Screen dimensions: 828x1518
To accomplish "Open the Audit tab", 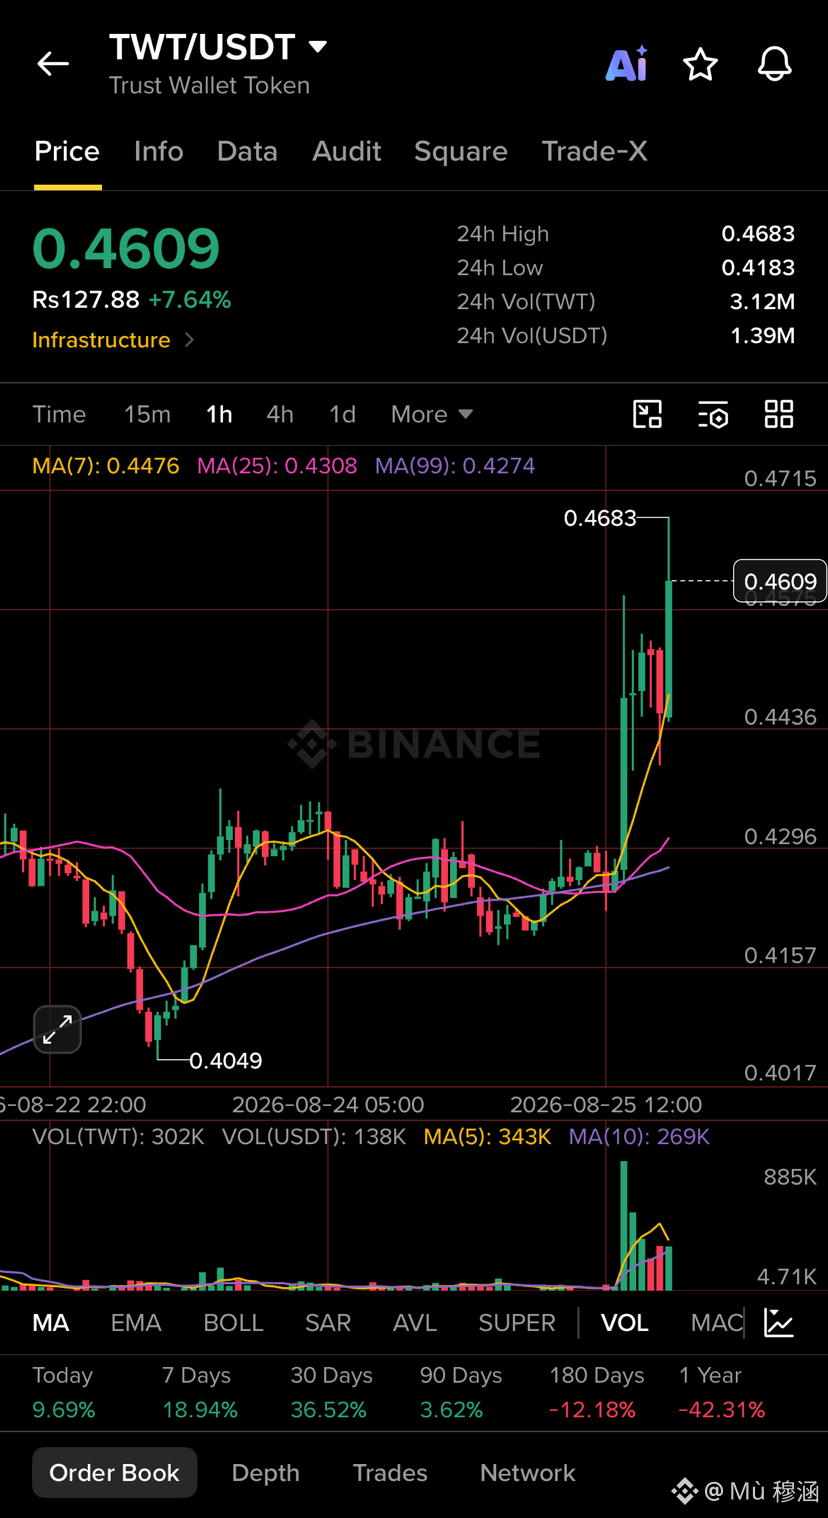I will pyautogui.click(x=346, y=151).
